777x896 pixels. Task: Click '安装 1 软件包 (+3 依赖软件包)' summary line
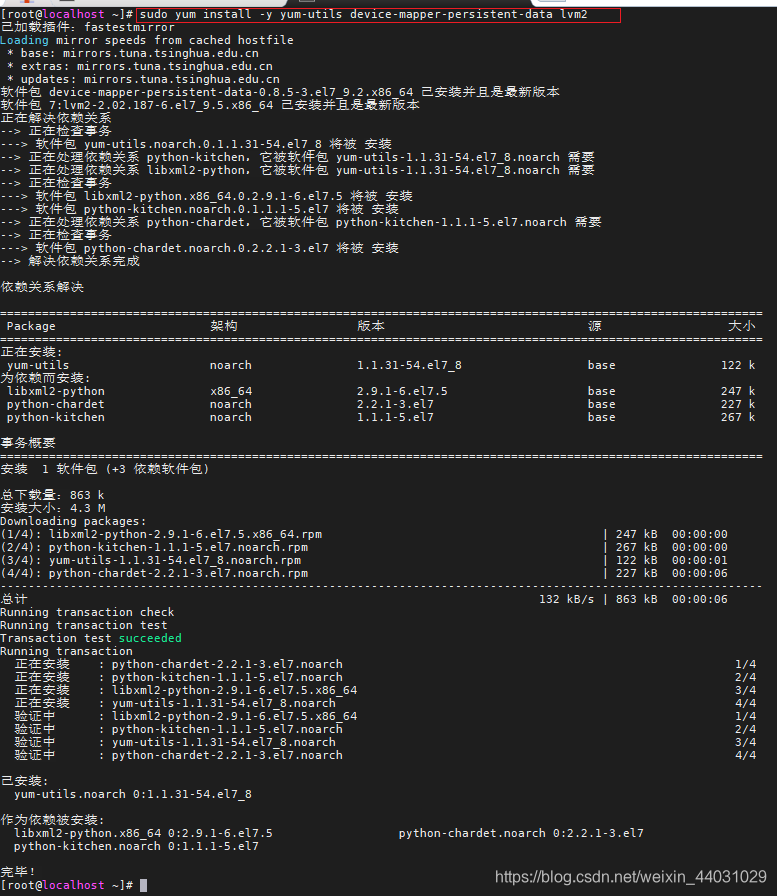[x=105, y=470]
